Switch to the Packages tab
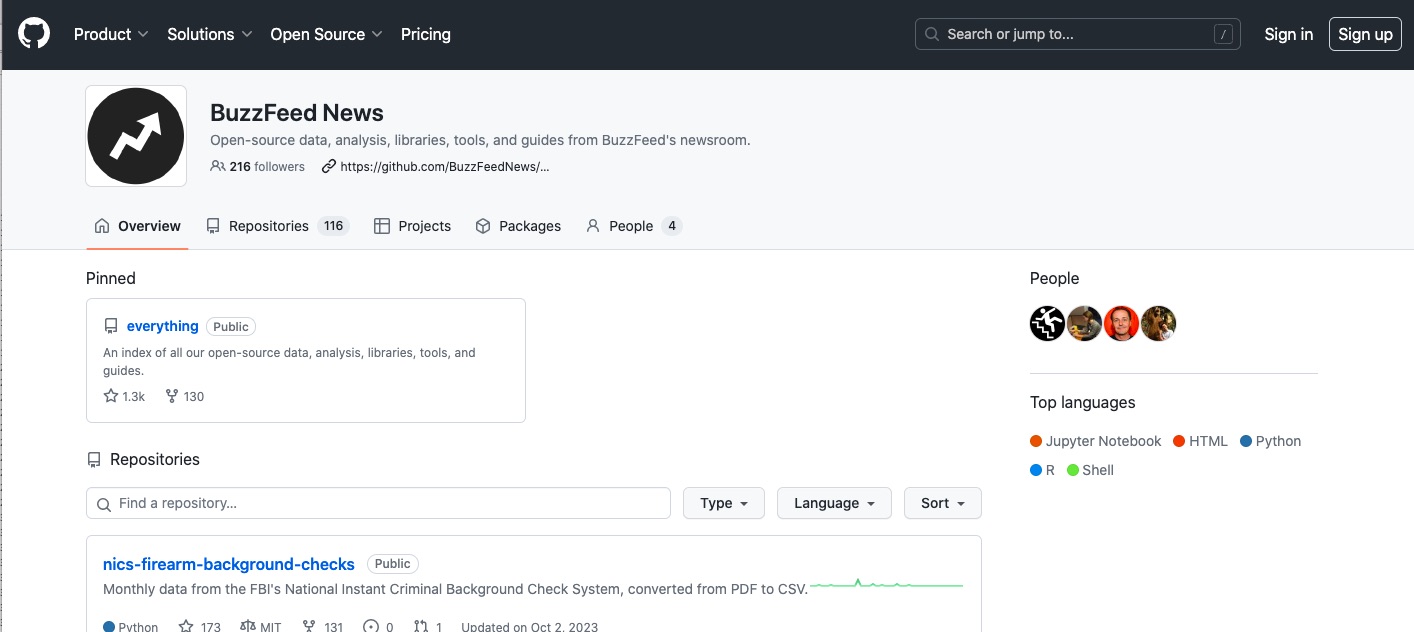 coord(529,226)
